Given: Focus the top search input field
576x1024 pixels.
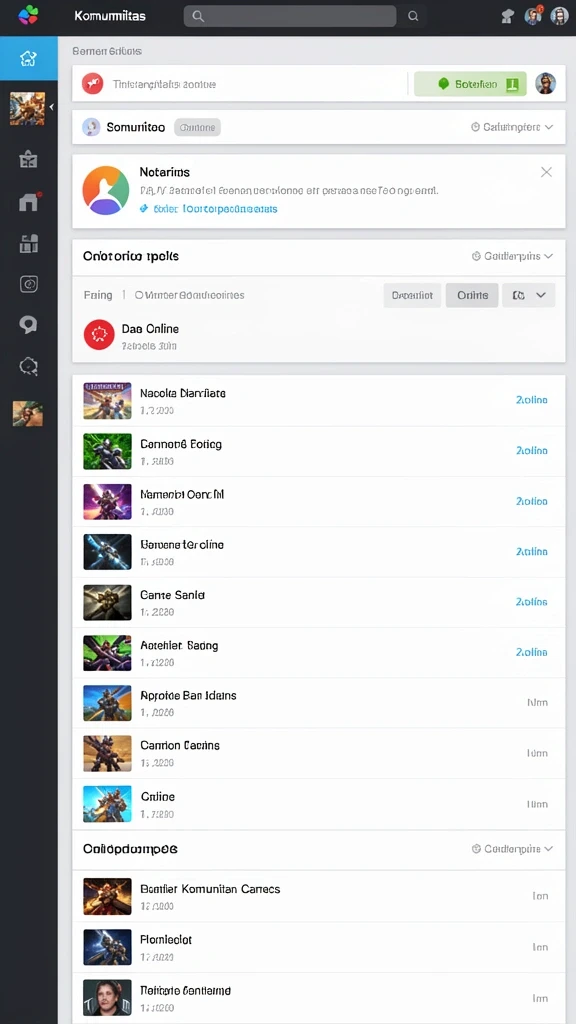Looking at the screenshot, I should [x=290, y=16].
